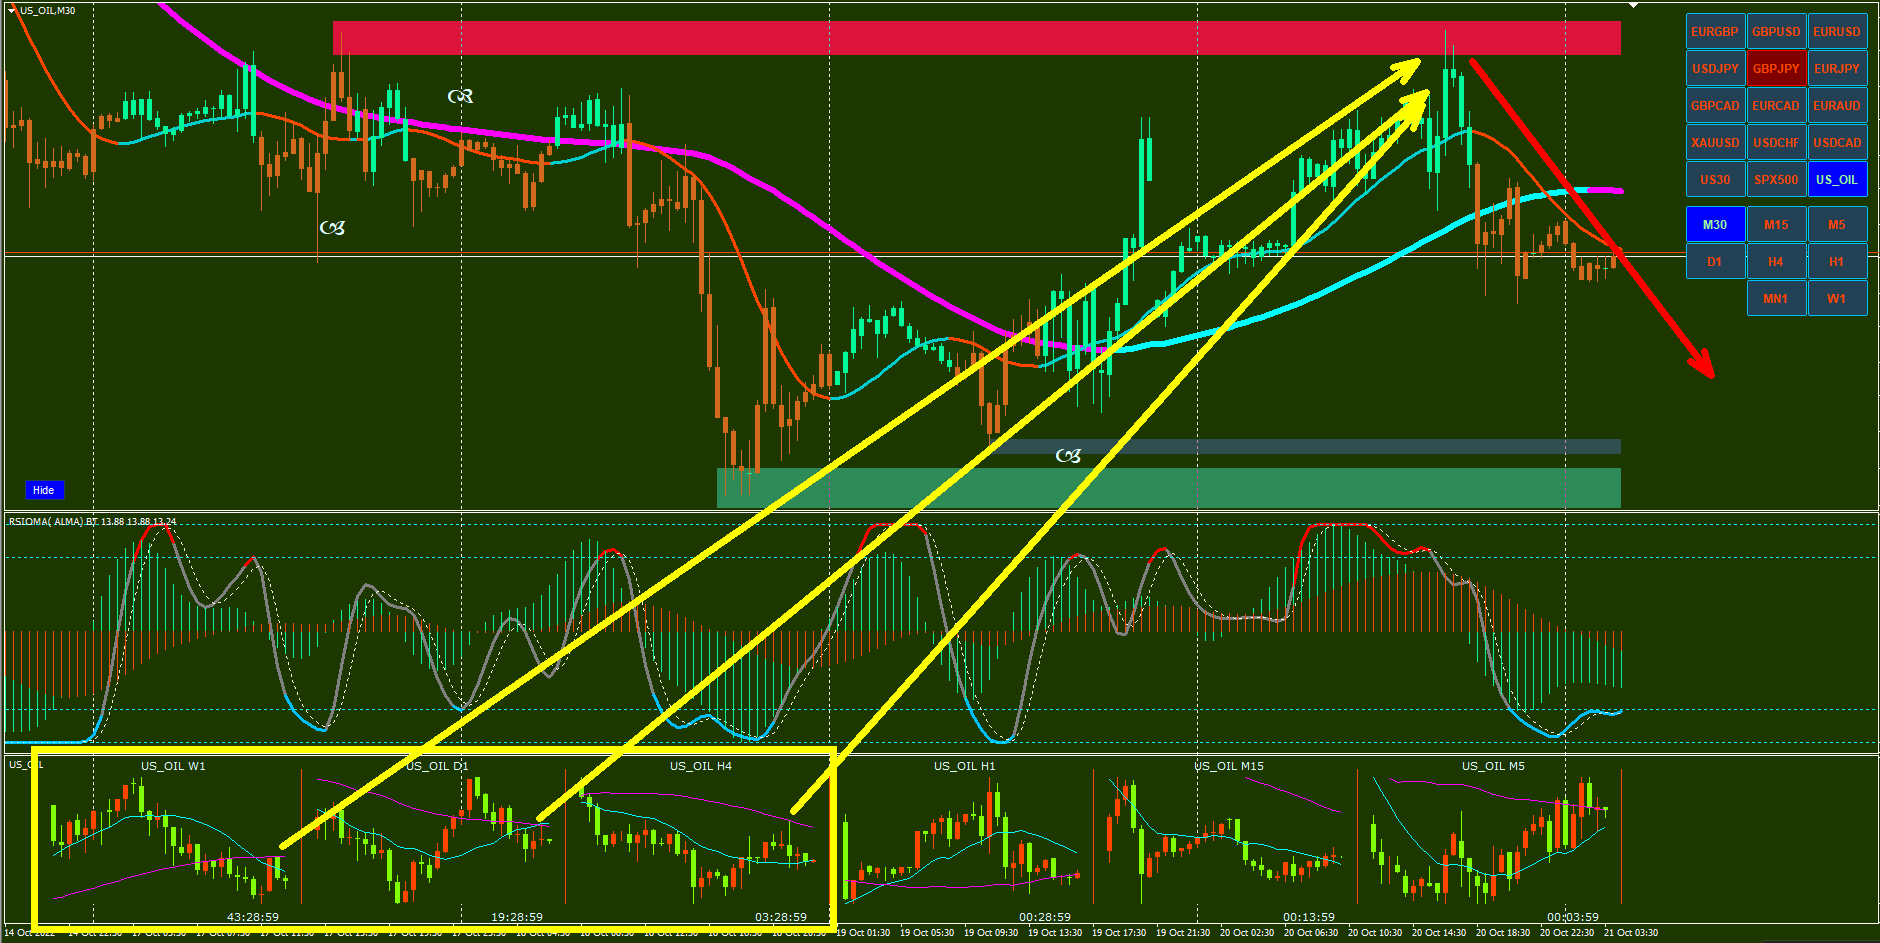Select the green demand zone rectangle
The height and width of the screenshot is (943, 1880).
1169,488
